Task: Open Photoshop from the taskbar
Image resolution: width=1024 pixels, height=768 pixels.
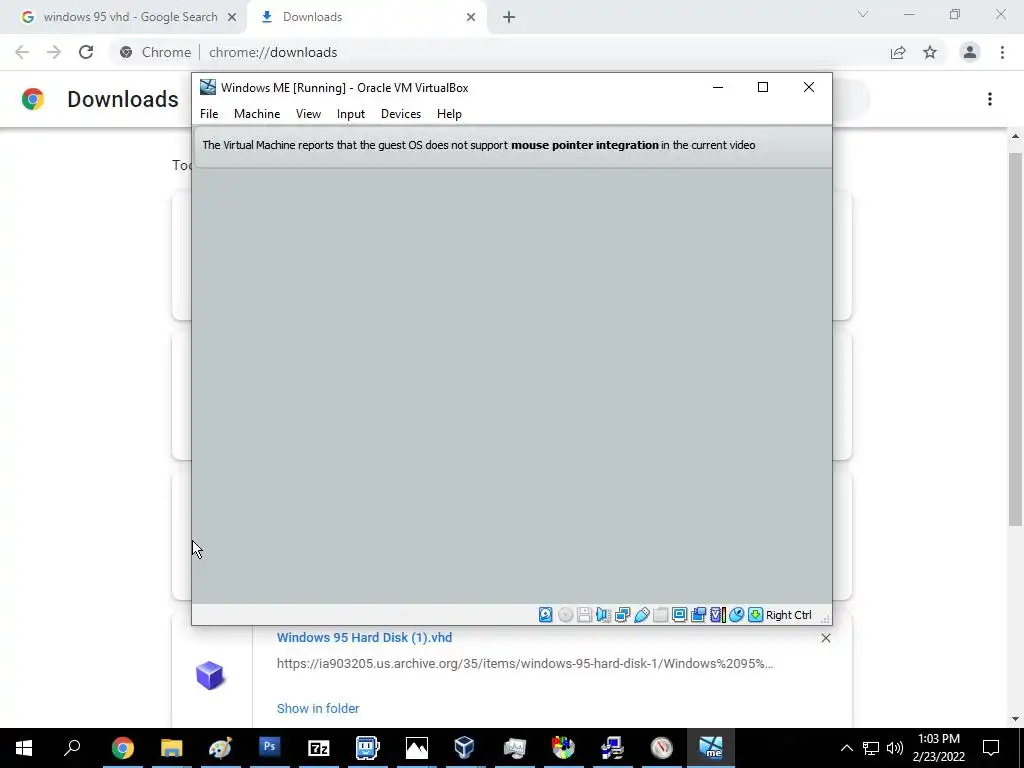Action: [x=269, y=748]
